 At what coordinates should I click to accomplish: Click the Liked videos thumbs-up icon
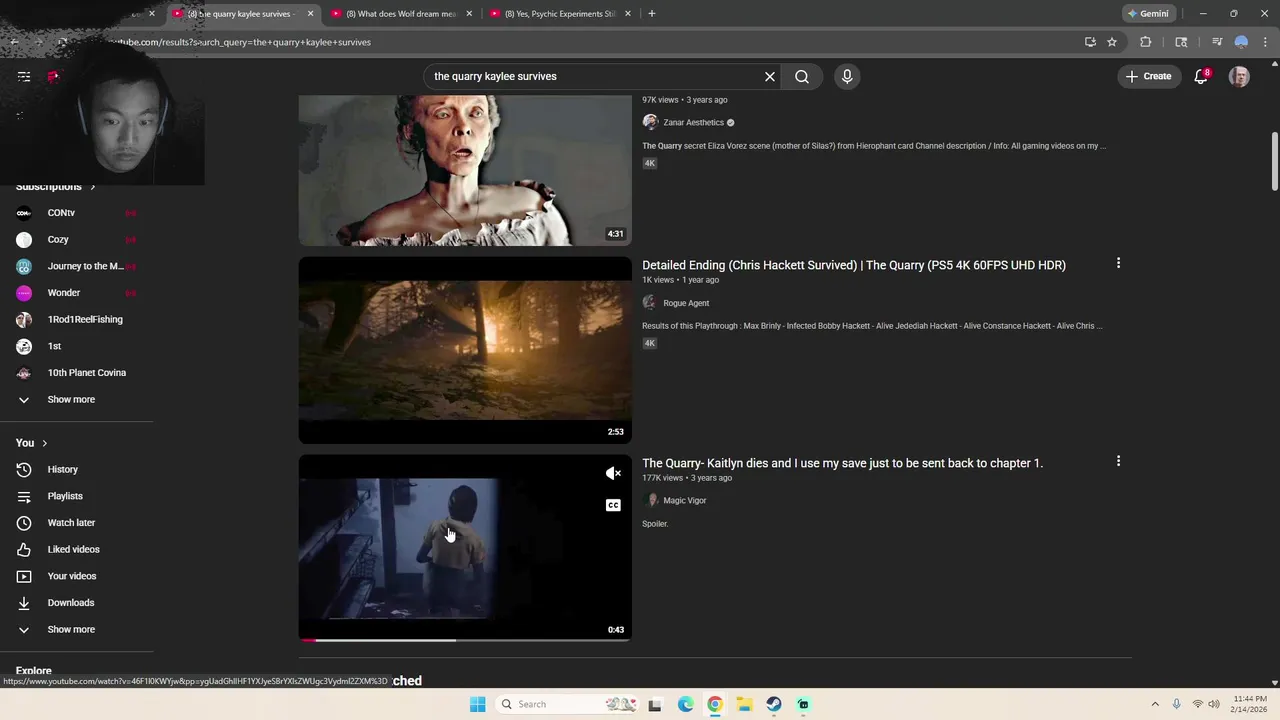point(24,550)
